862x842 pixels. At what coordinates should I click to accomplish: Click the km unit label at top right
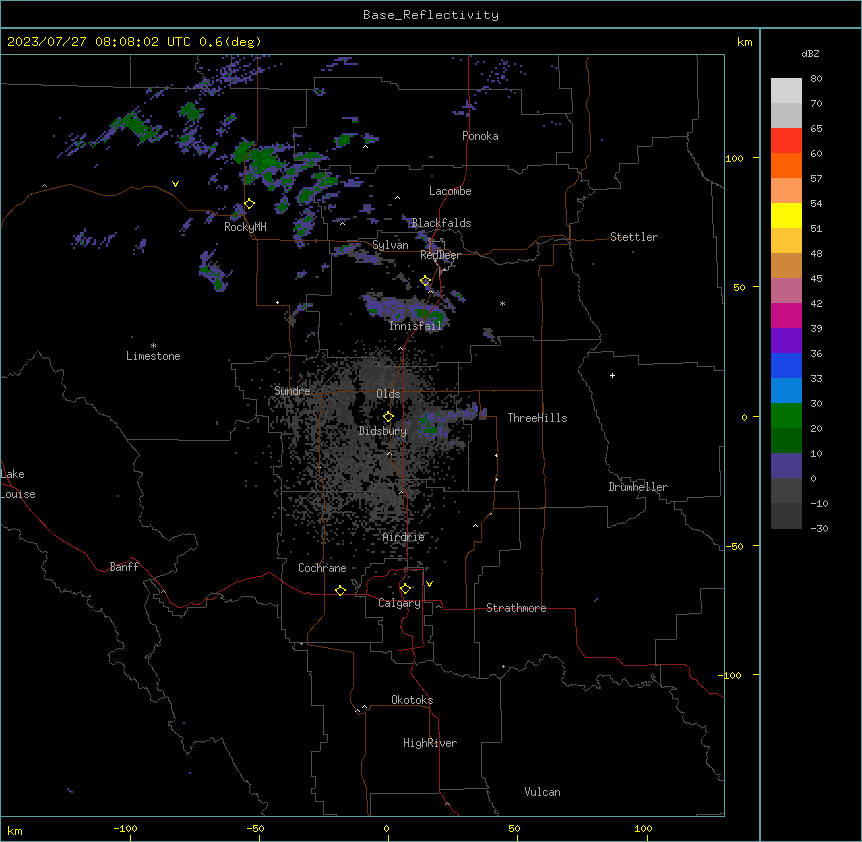[x=744, y=42]
